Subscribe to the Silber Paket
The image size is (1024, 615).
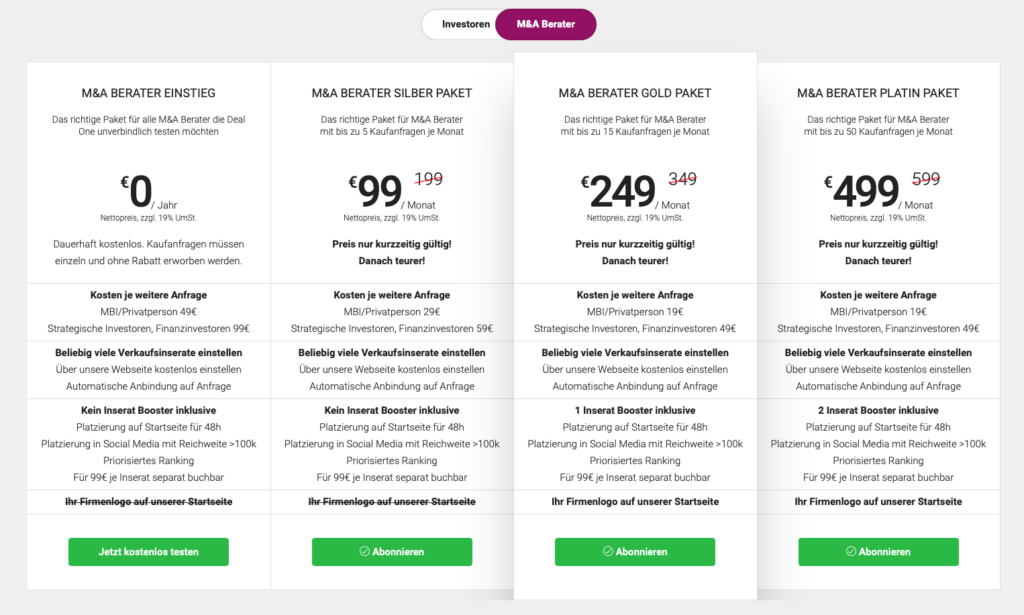pyautogui.click(x=392, y=552)
